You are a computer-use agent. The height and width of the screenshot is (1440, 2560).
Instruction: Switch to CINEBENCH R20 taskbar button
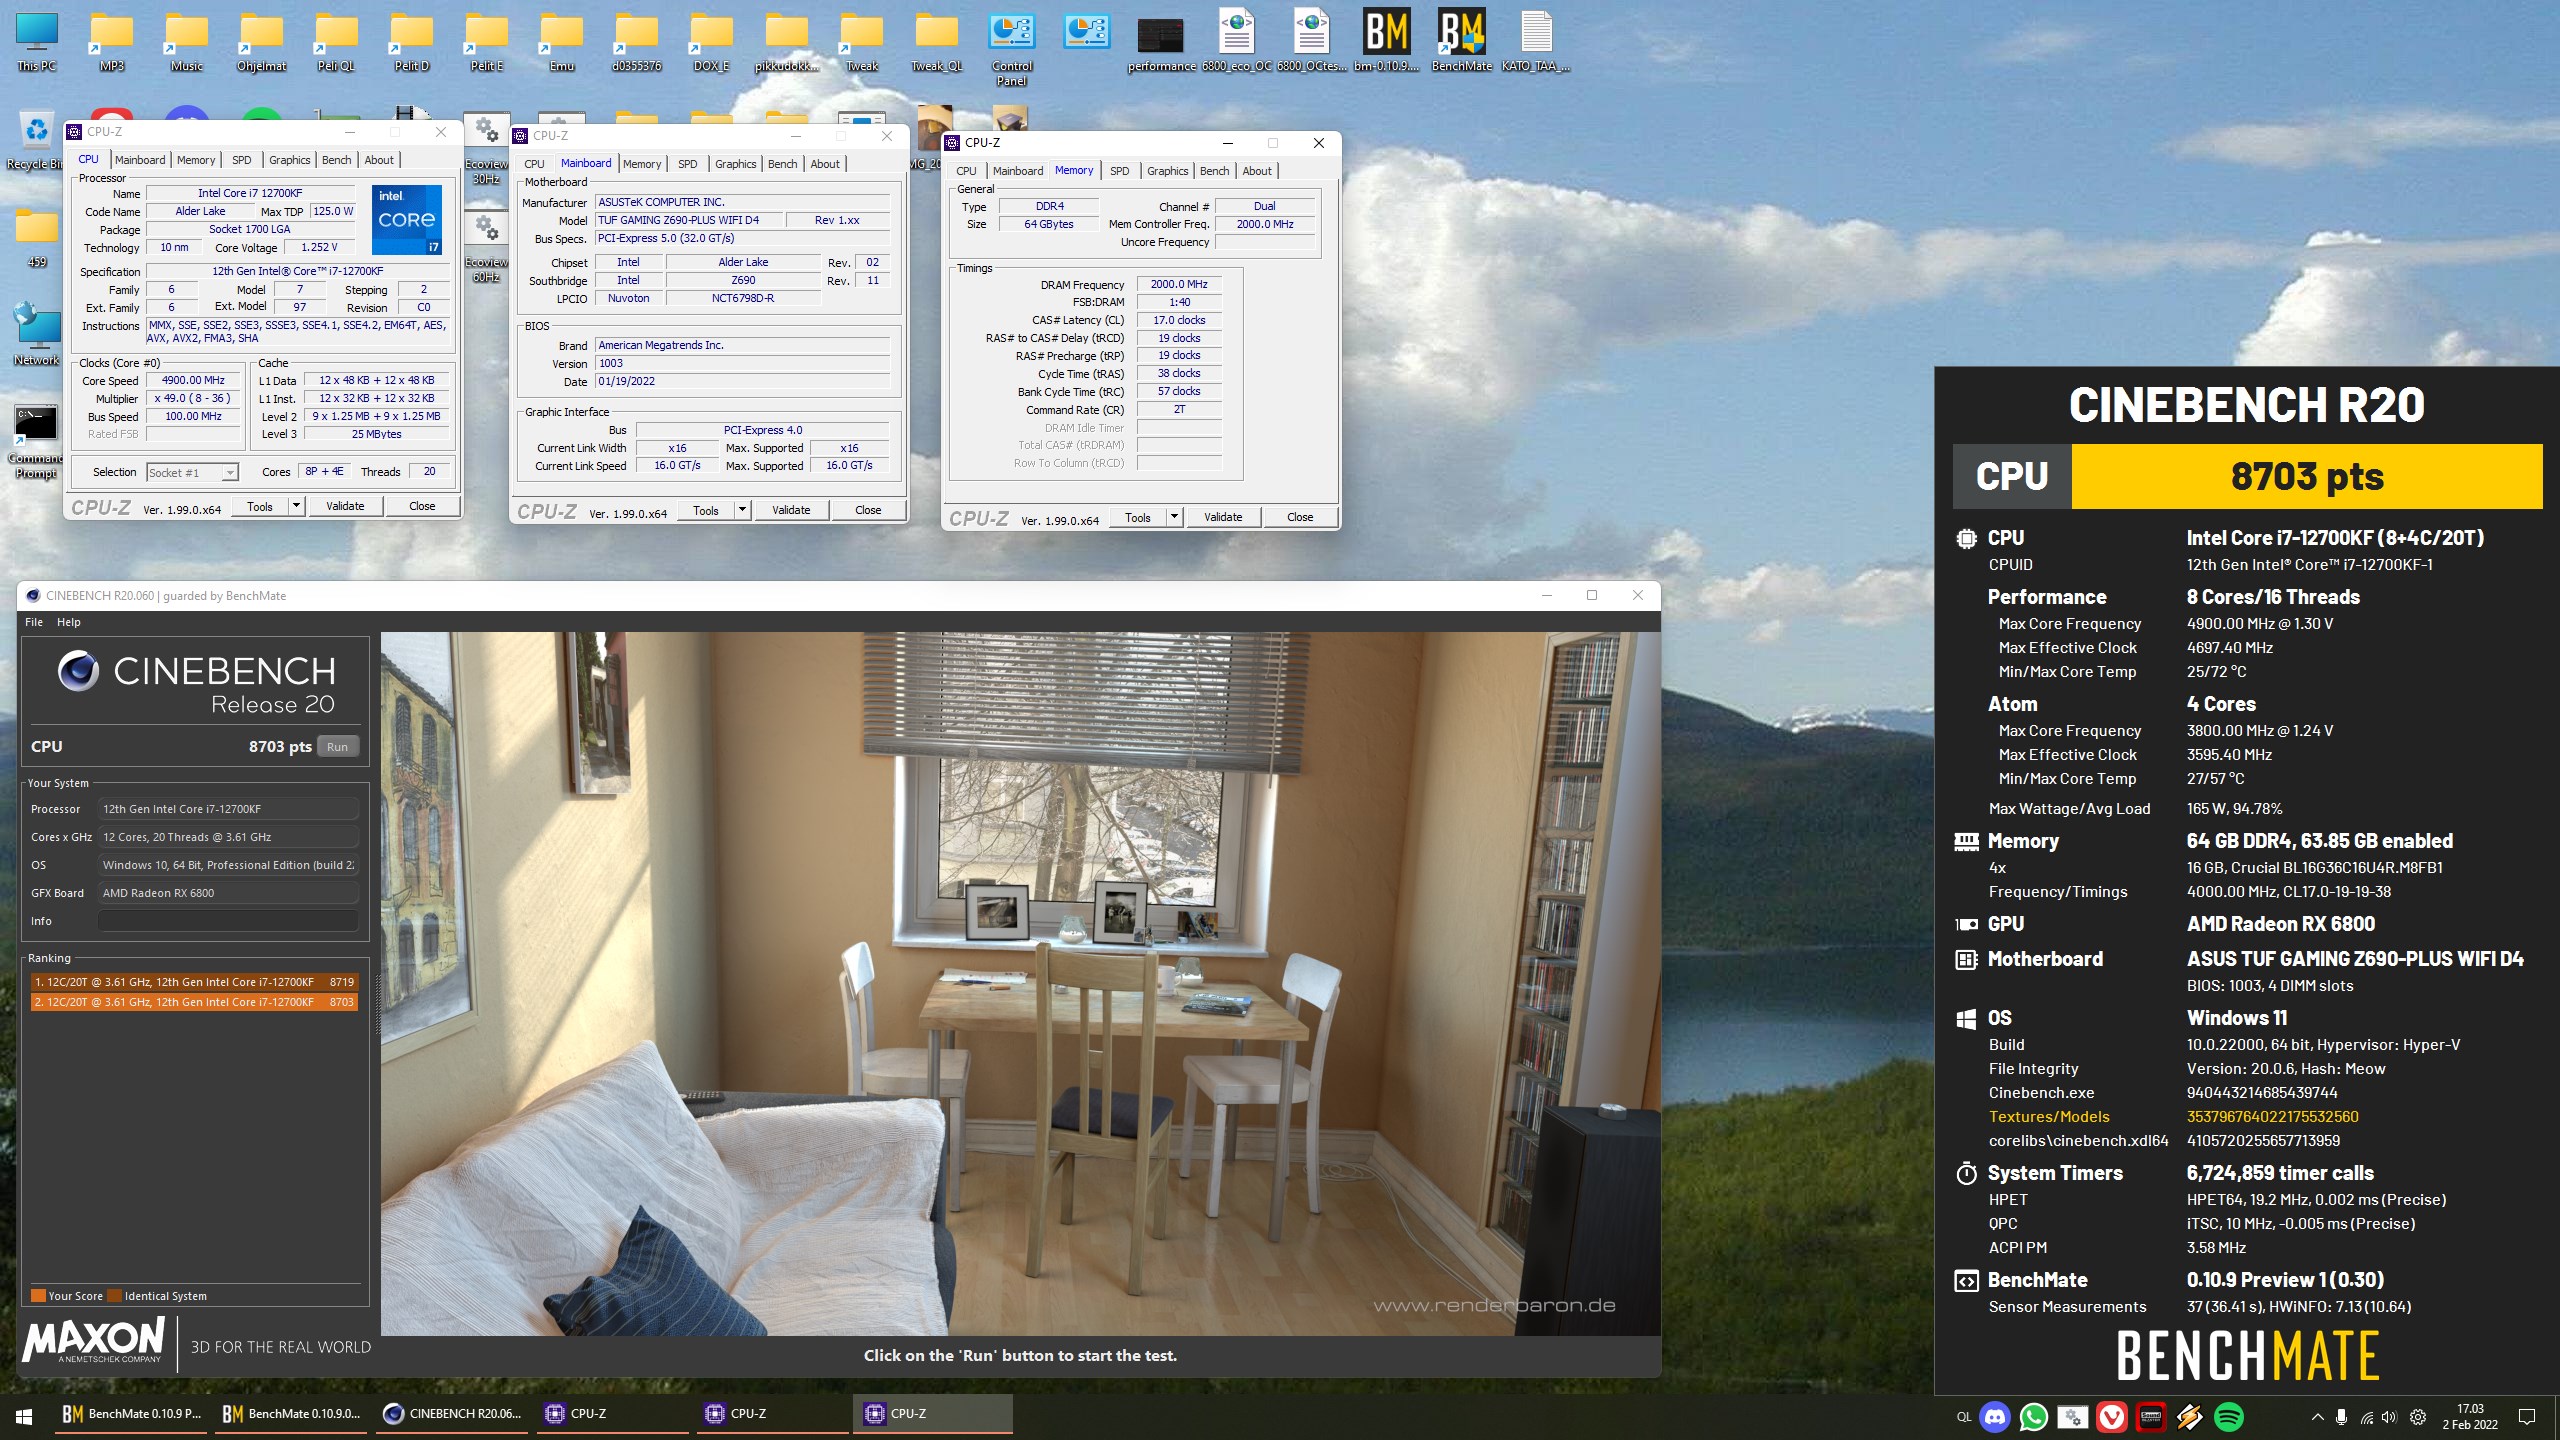click(x=452, y=1414)
